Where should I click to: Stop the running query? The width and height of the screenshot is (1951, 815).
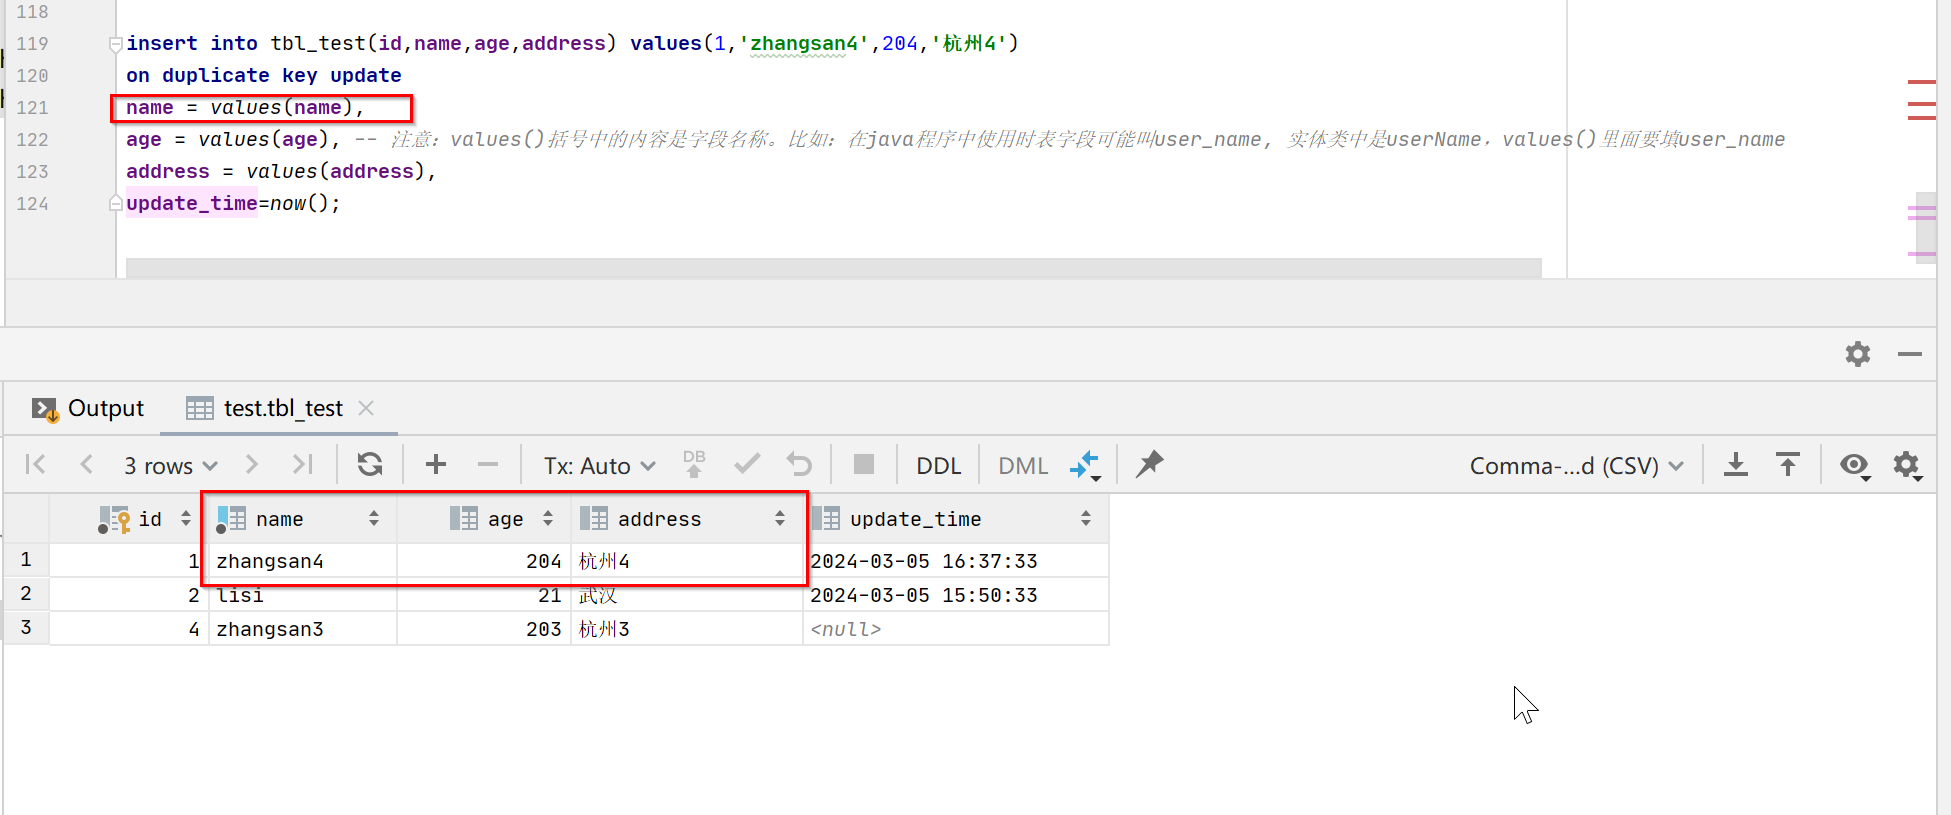tap(864, 465)
